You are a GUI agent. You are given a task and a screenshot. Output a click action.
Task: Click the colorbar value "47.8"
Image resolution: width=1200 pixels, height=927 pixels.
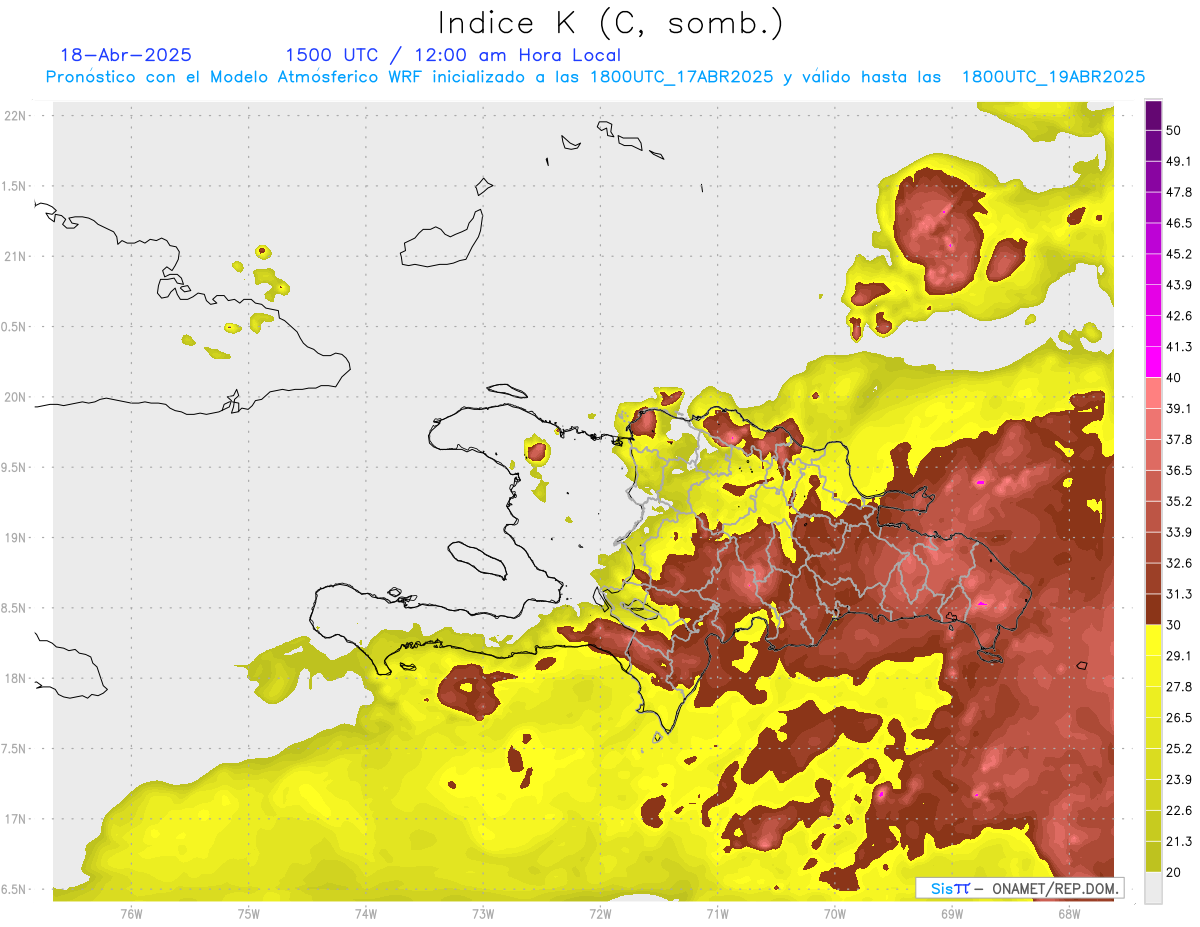click(1179, 192)
